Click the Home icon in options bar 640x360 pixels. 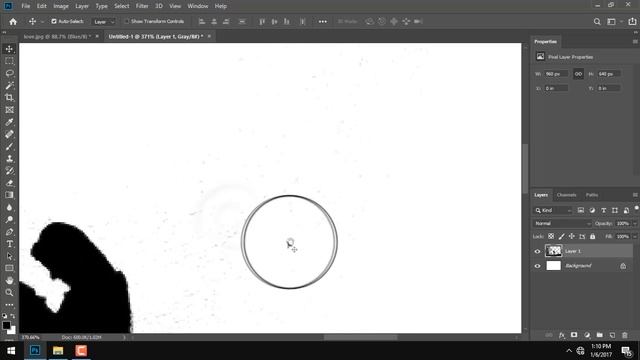pyautogui.click(x=13, y=22)
